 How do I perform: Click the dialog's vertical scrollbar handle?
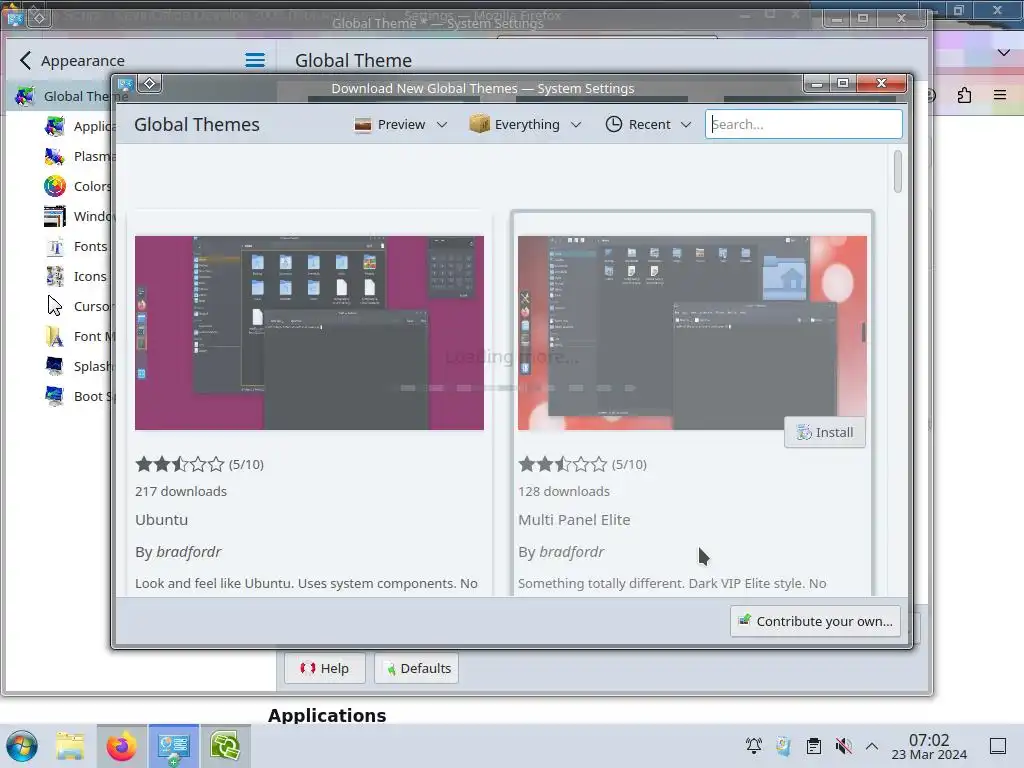[x=898, y=171]
